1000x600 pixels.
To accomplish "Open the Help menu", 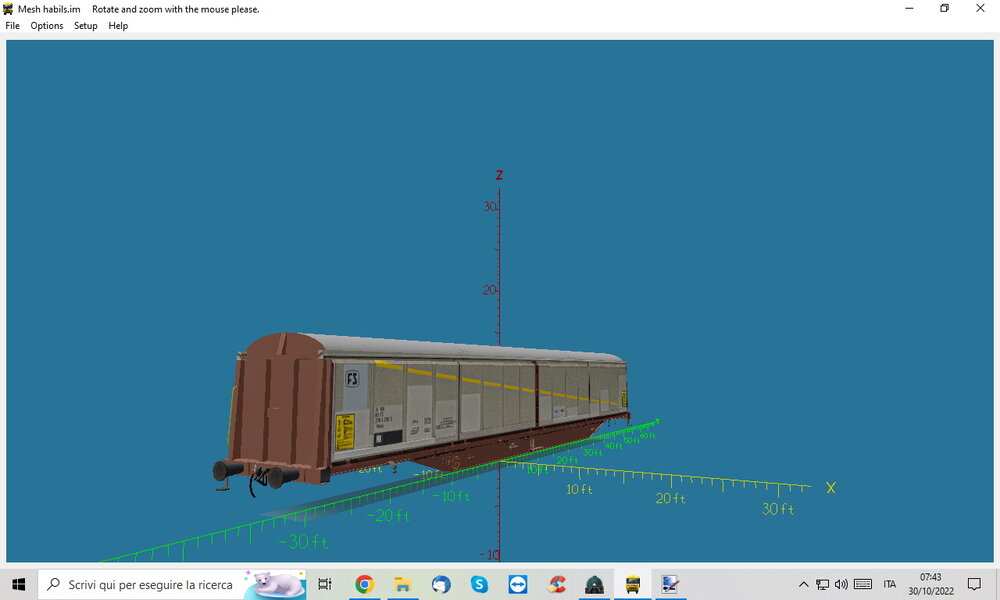I will click(x=118, y=26).
